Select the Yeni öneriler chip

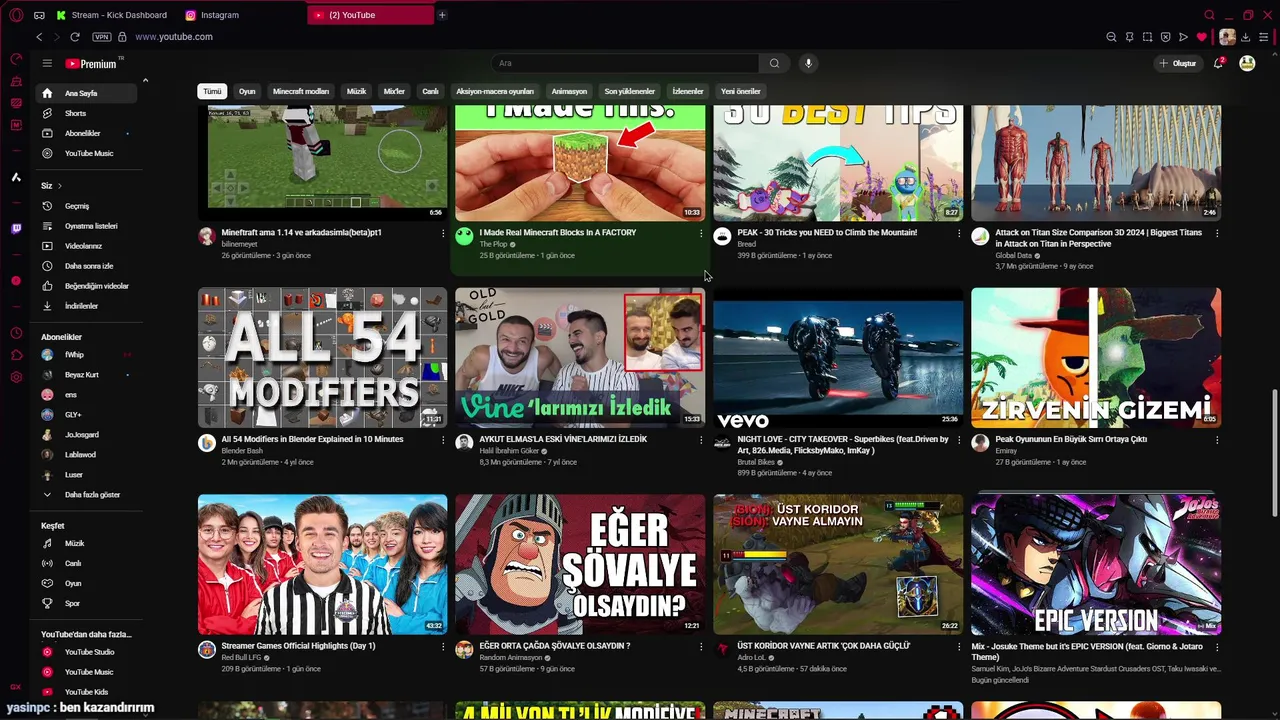pos(741,91)
